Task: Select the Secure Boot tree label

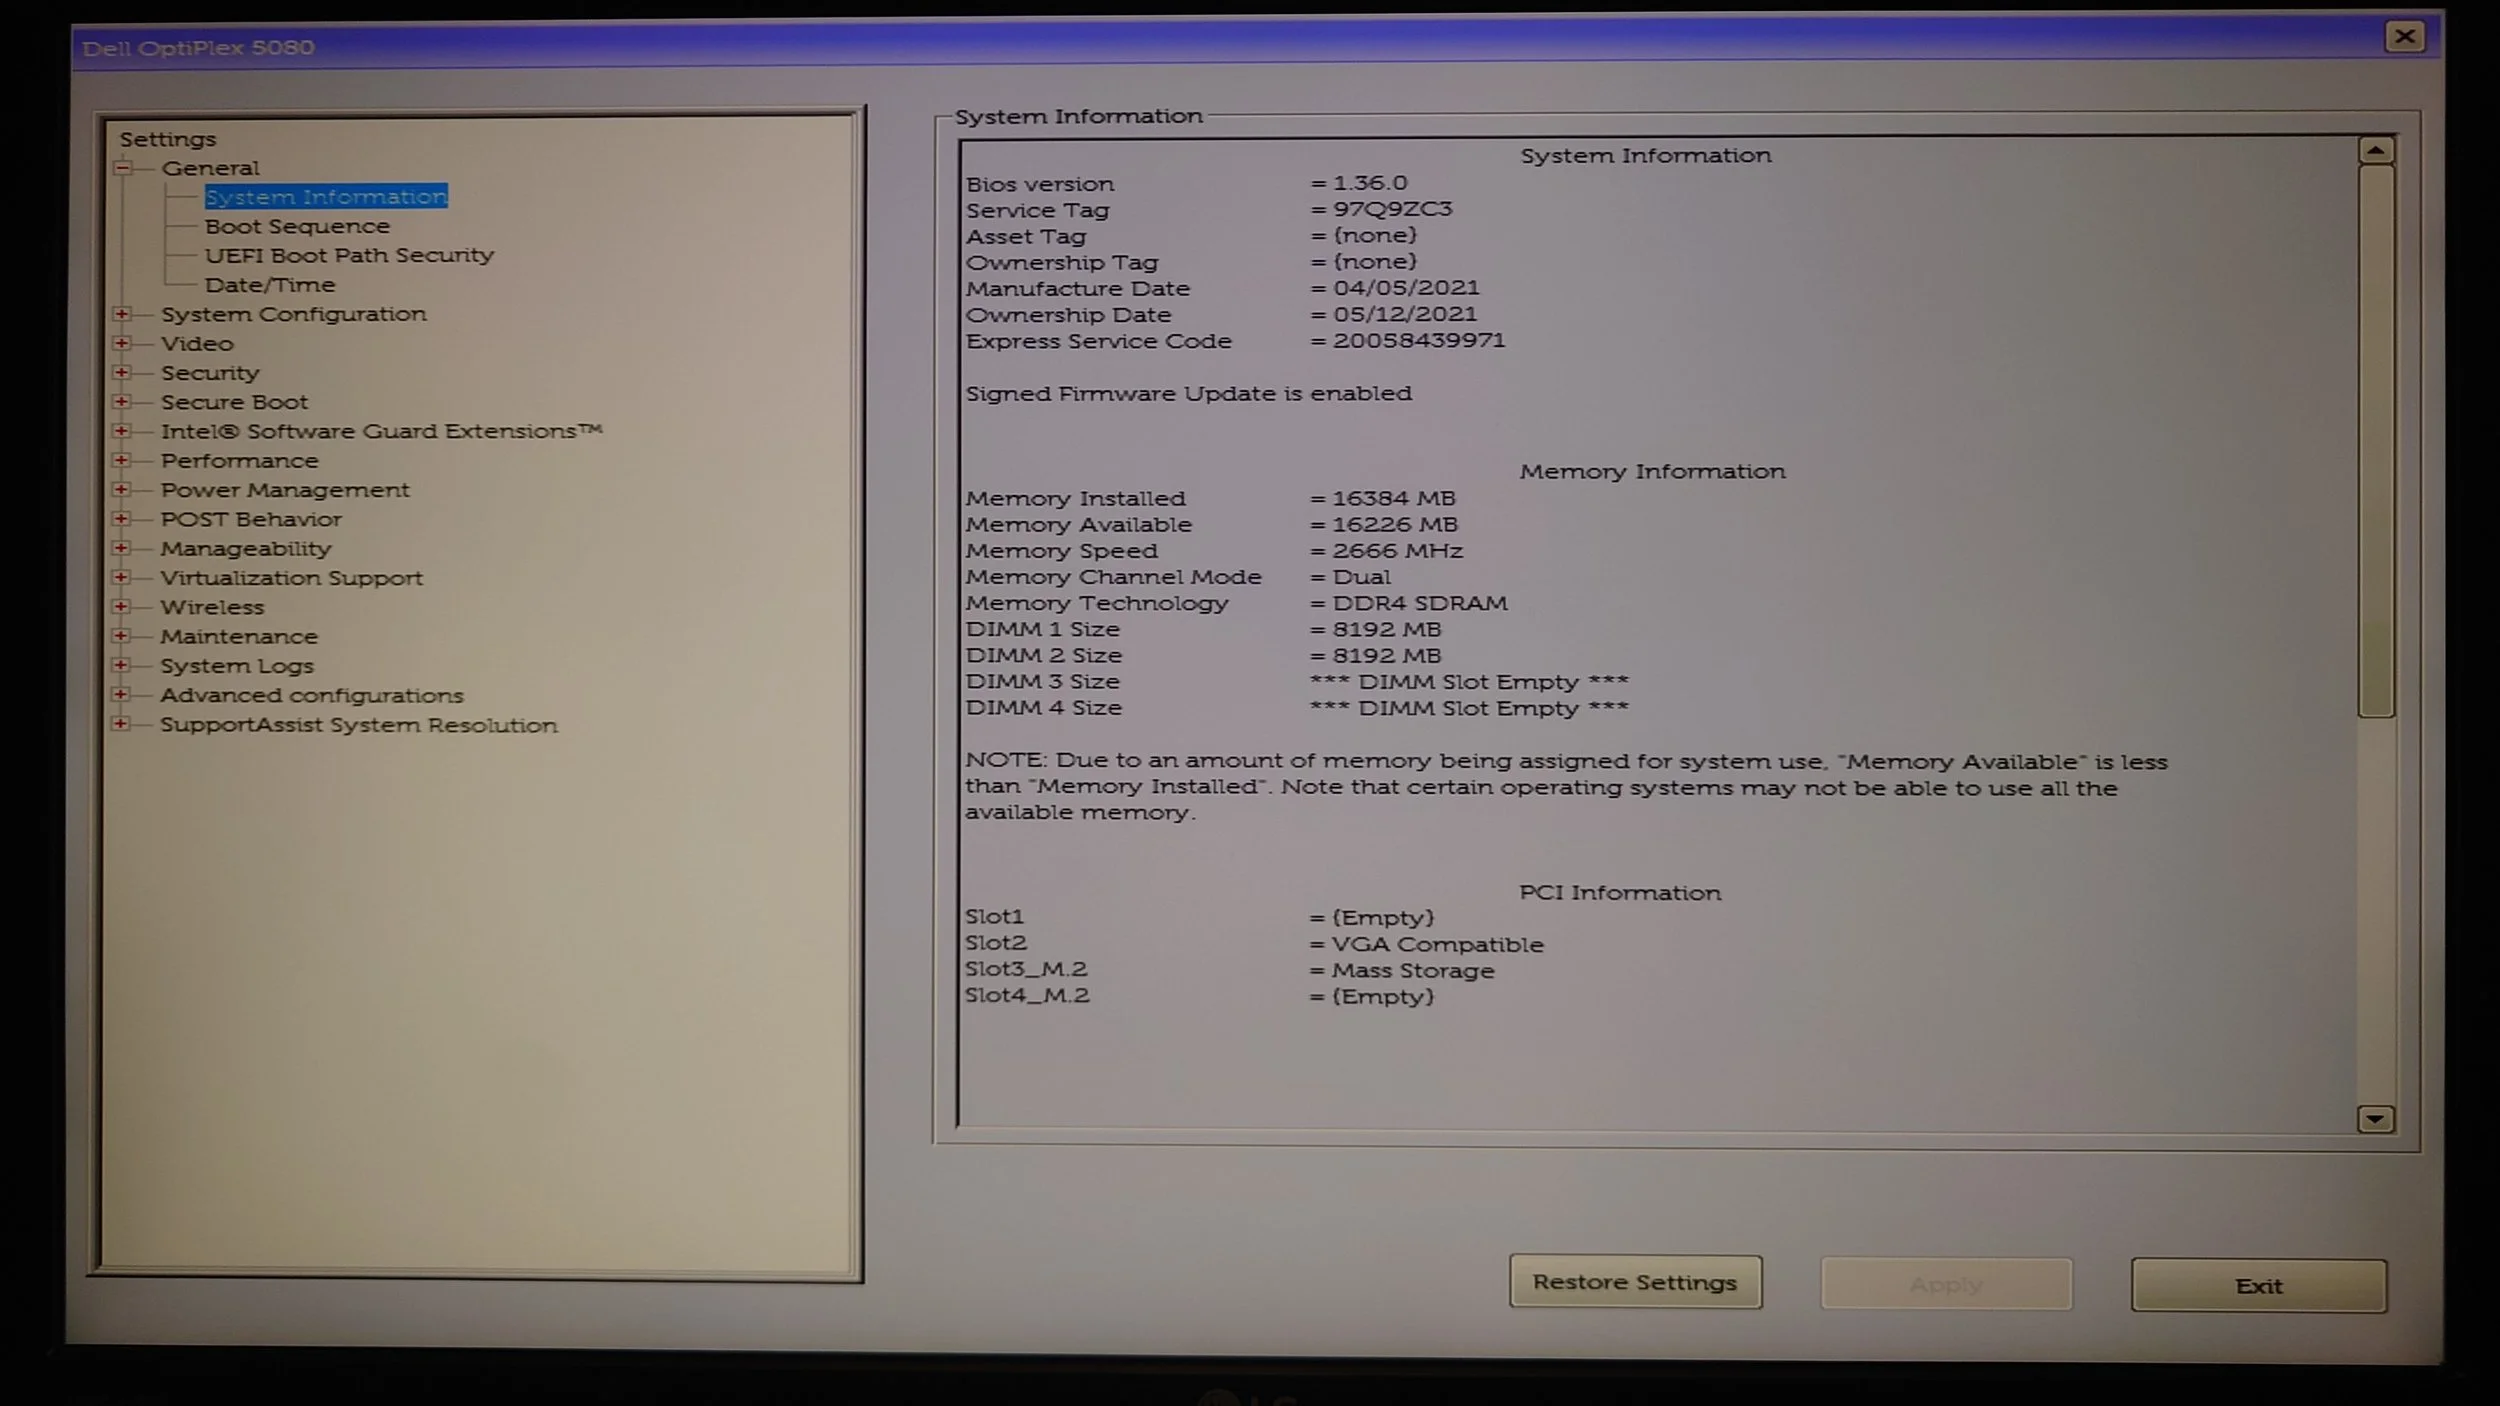Action: coord(234,402)
